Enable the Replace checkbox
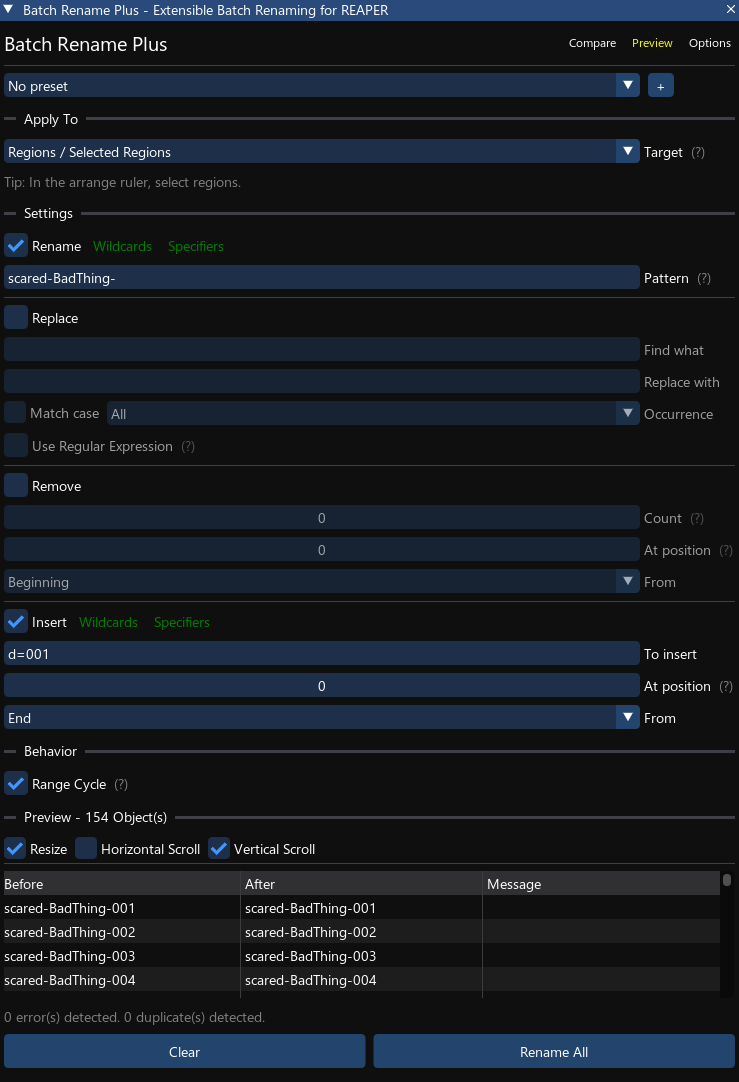The height and width of the screenshot is (1082, 739). tap(16, 318)
